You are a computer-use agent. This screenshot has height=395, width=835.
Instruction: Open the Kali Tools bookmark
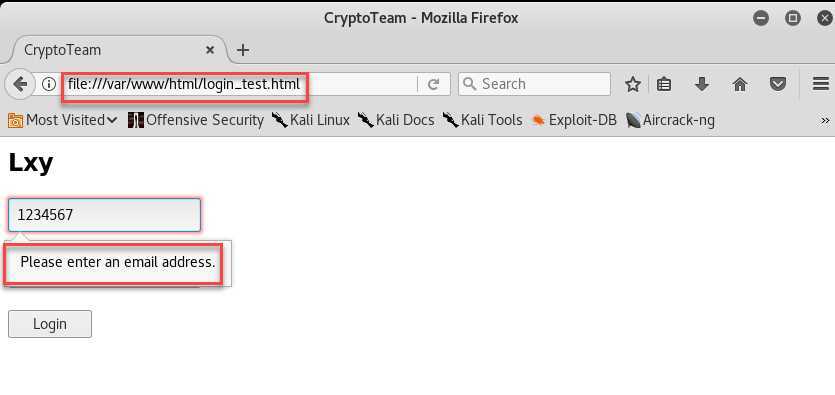(482, 120)
